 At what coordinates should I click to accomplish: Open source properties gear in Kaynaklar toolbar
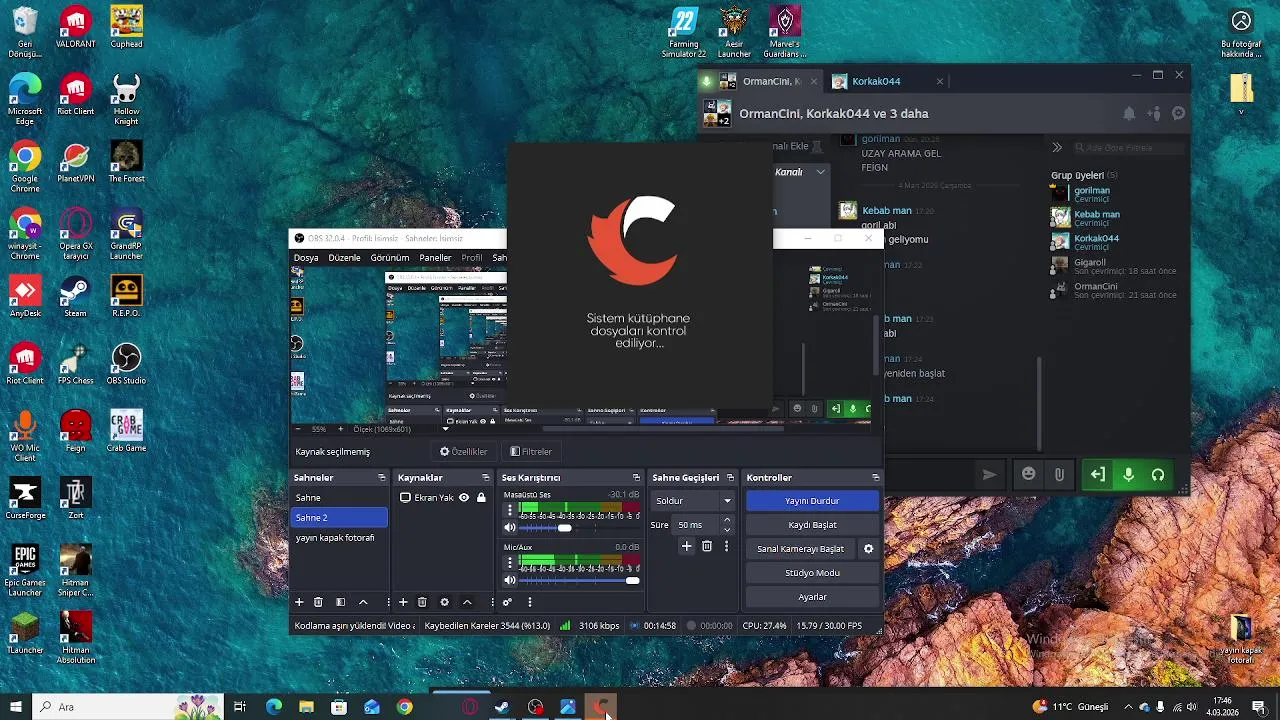point(444,602)
